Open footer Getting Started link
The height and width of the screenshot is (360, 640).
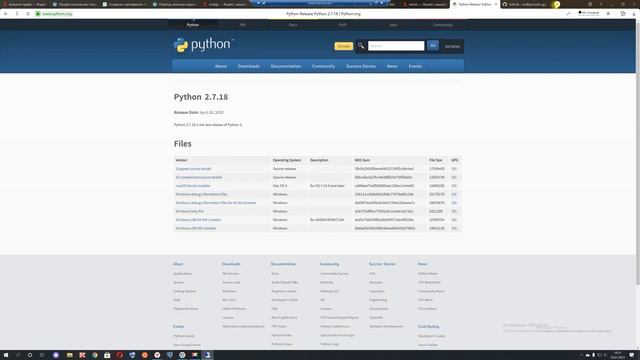click(x=184, y=291)
